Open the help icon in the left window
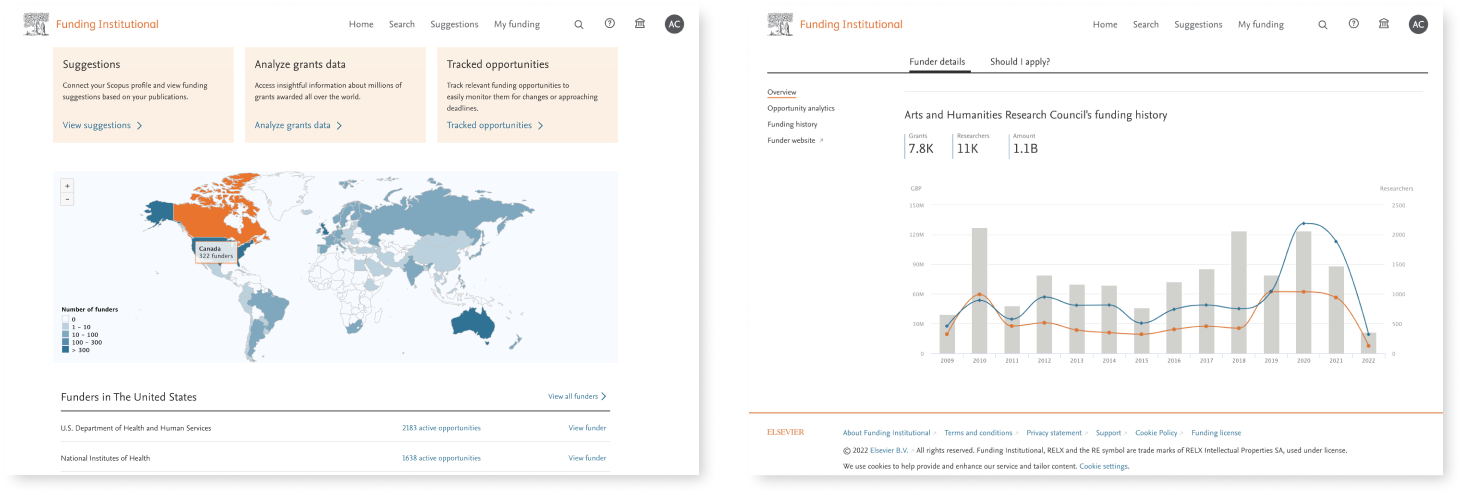The height and width of the screenshot is (495, 1462). click(609, 24)
